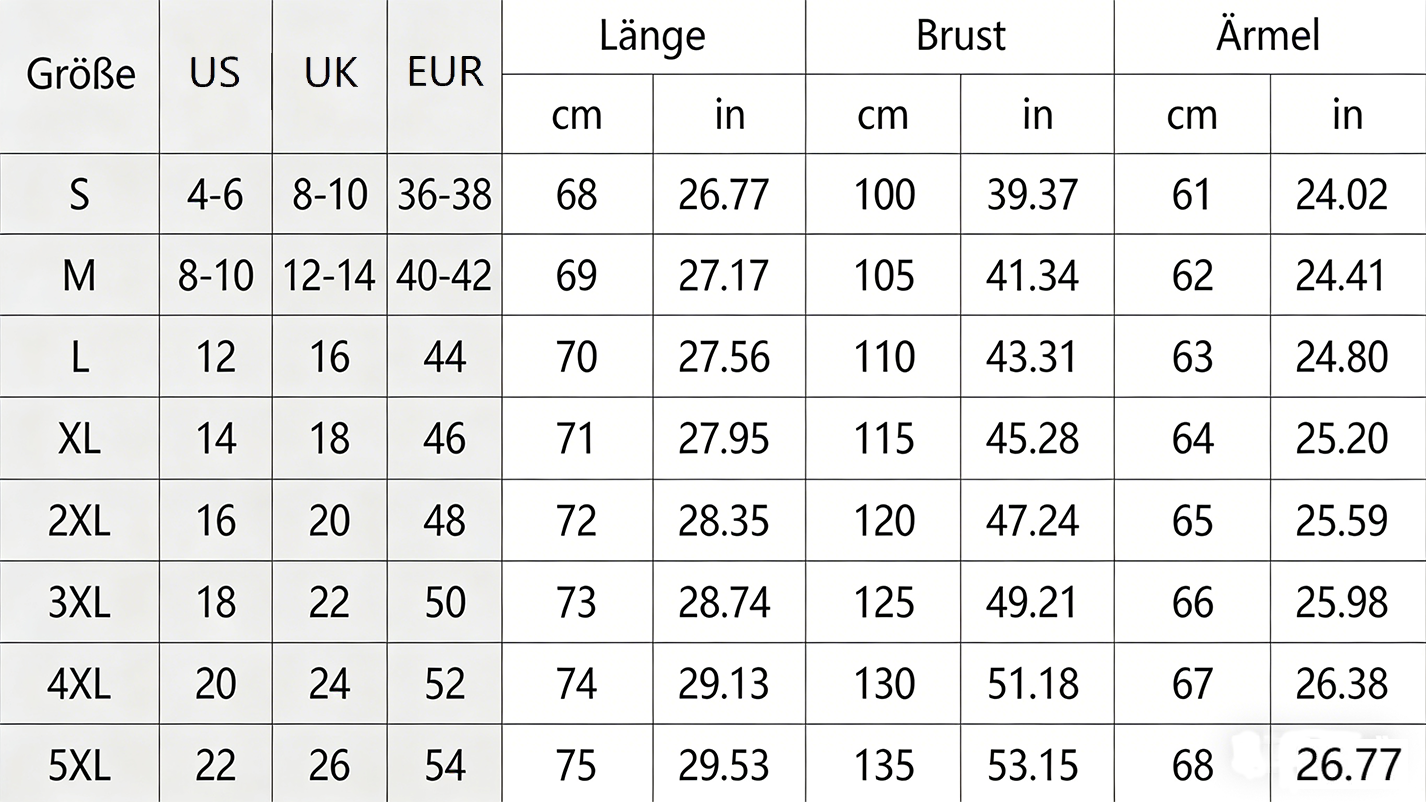
Task: Select the 12-14 UK size cell
Action: [x=330, y=276]
